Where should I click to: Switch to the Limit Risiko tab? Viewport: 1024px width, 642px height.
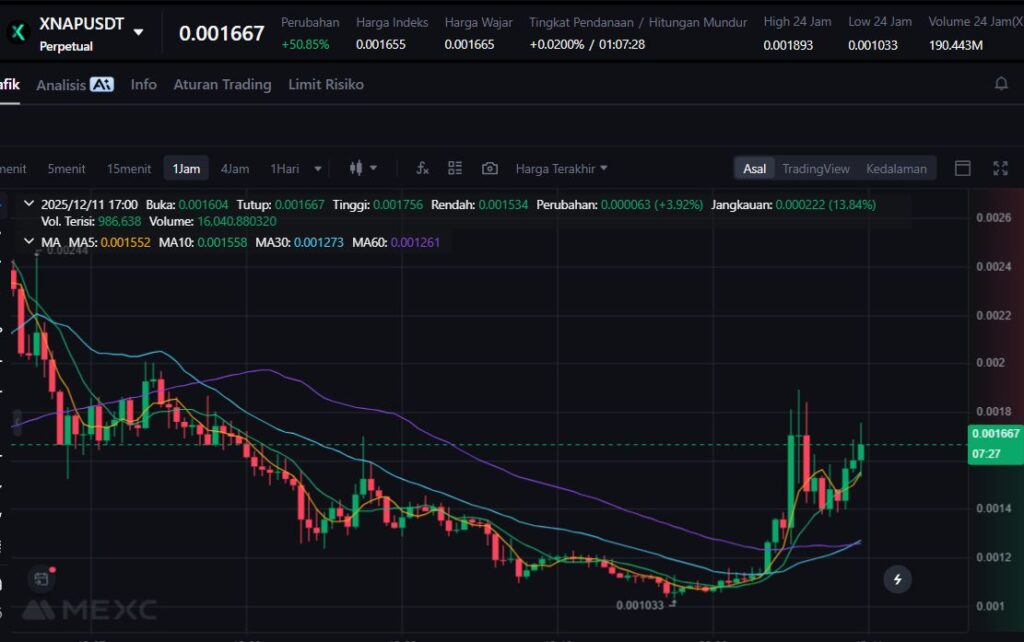click(x=326, y=85)
